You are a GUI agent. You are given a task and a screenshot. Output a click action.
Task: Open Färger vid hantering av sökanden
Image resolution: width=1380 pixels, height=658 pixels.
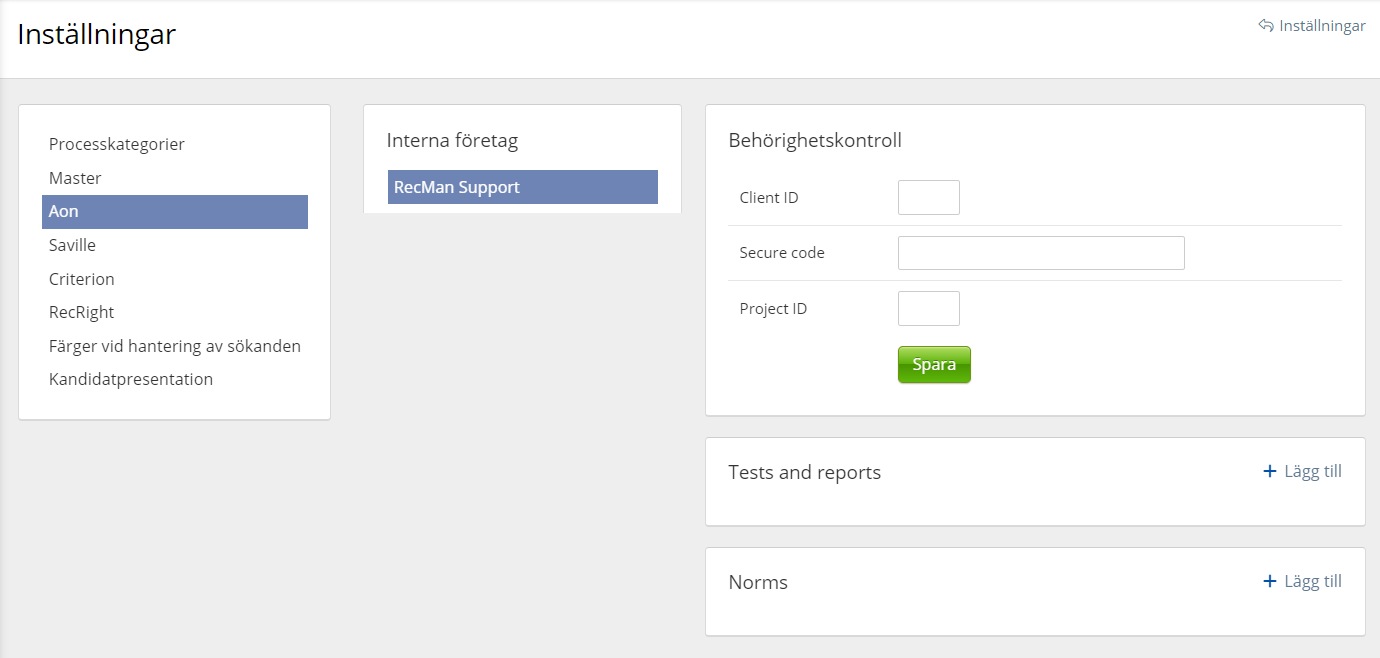[x=174, y=346]
